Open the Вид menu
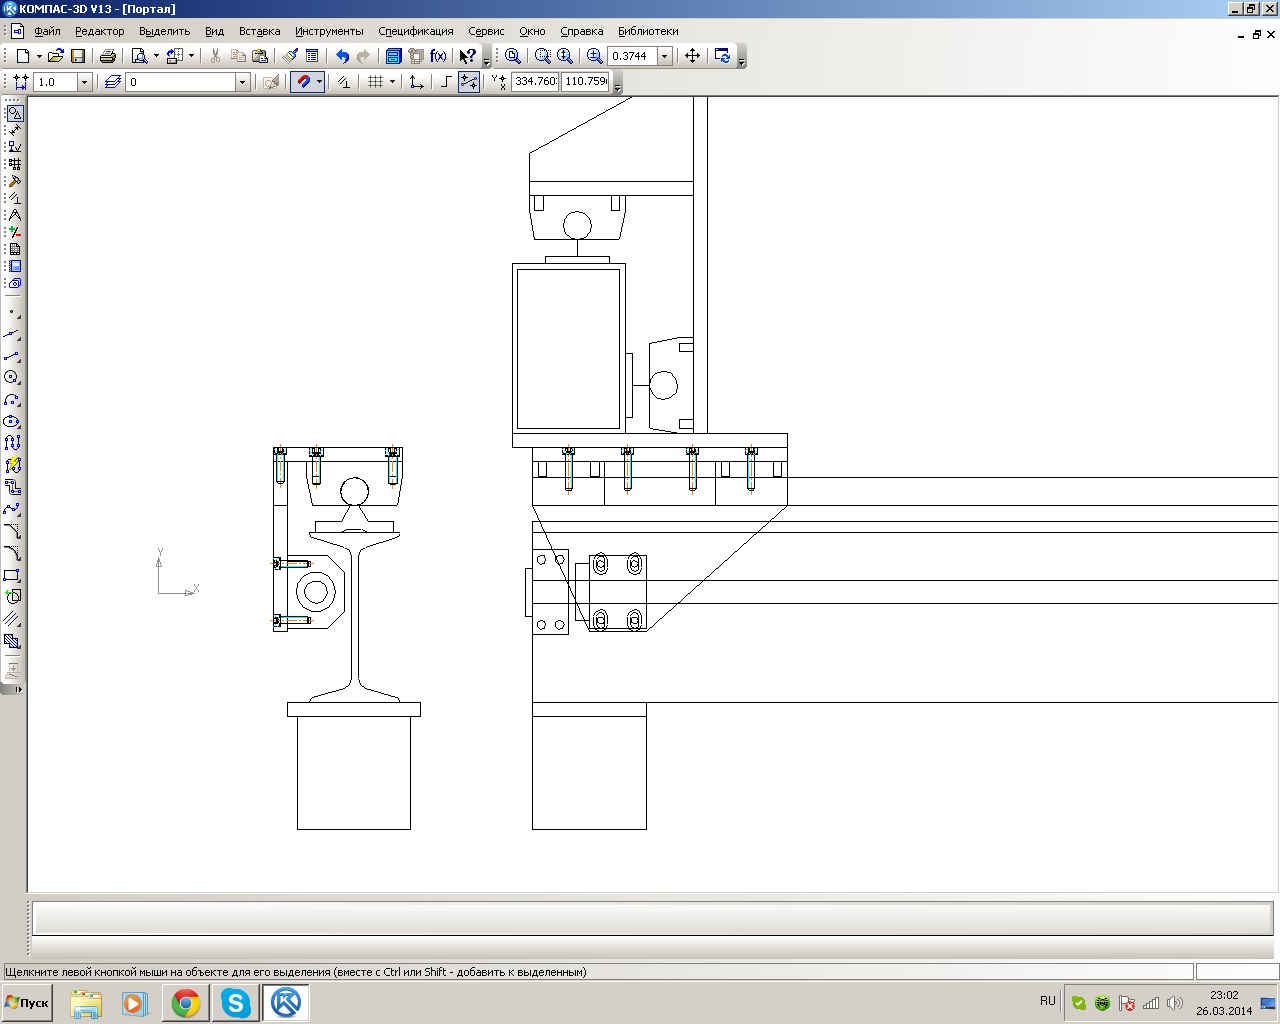Viewport: 1280px width, 1024px height. pos(214,31)
